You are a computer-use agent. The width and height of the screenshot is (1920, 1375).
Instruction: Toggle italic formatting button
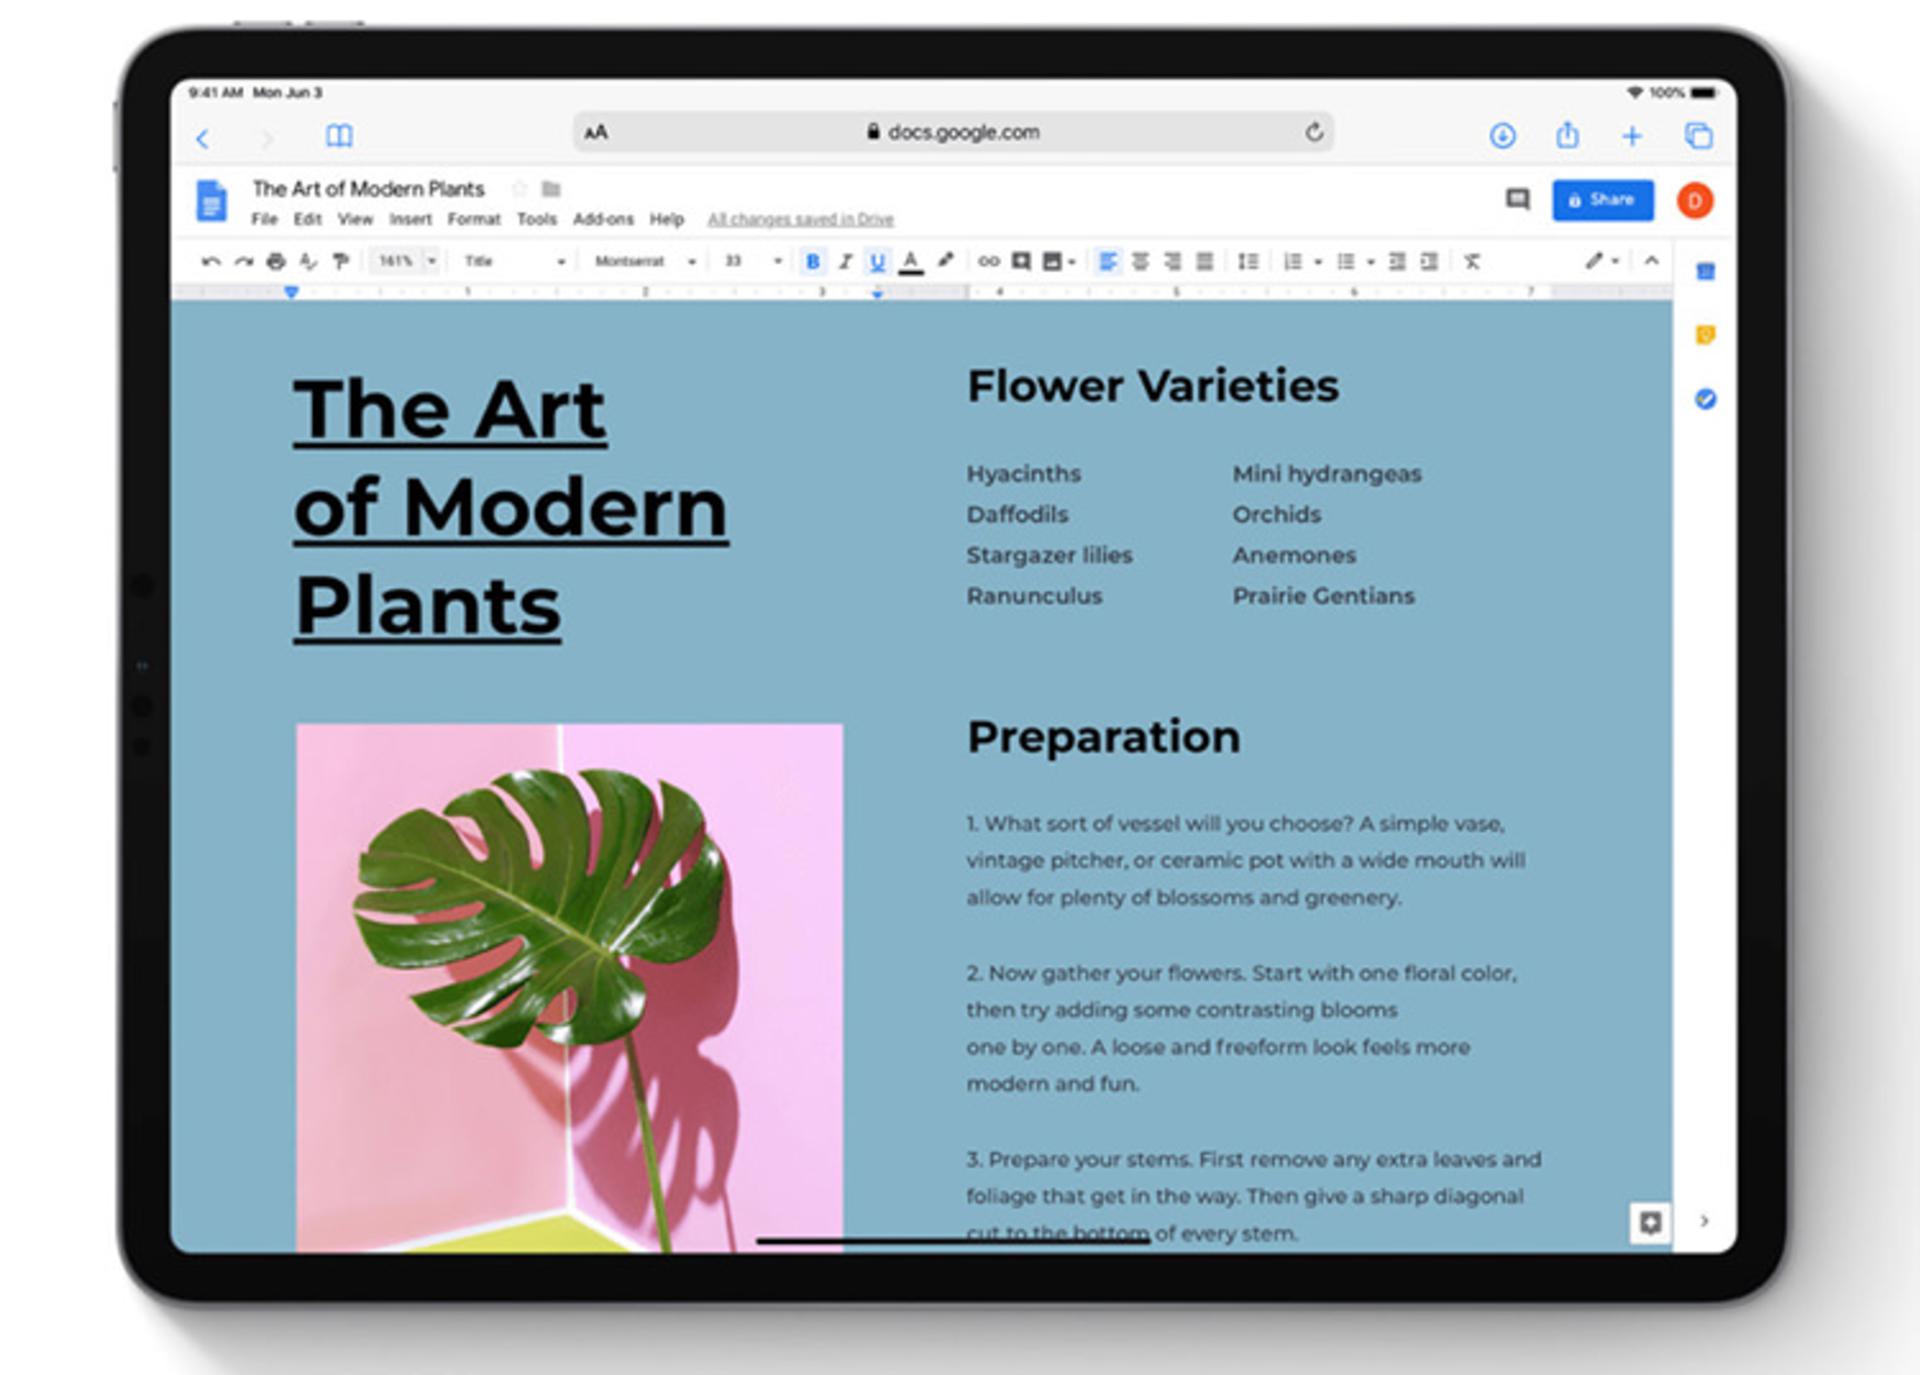tap(845, 262)
